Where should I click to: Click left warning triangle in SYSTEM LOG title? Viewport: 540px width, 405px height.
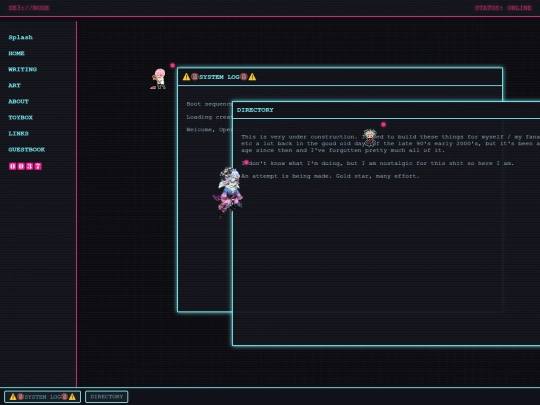(186, 77)
